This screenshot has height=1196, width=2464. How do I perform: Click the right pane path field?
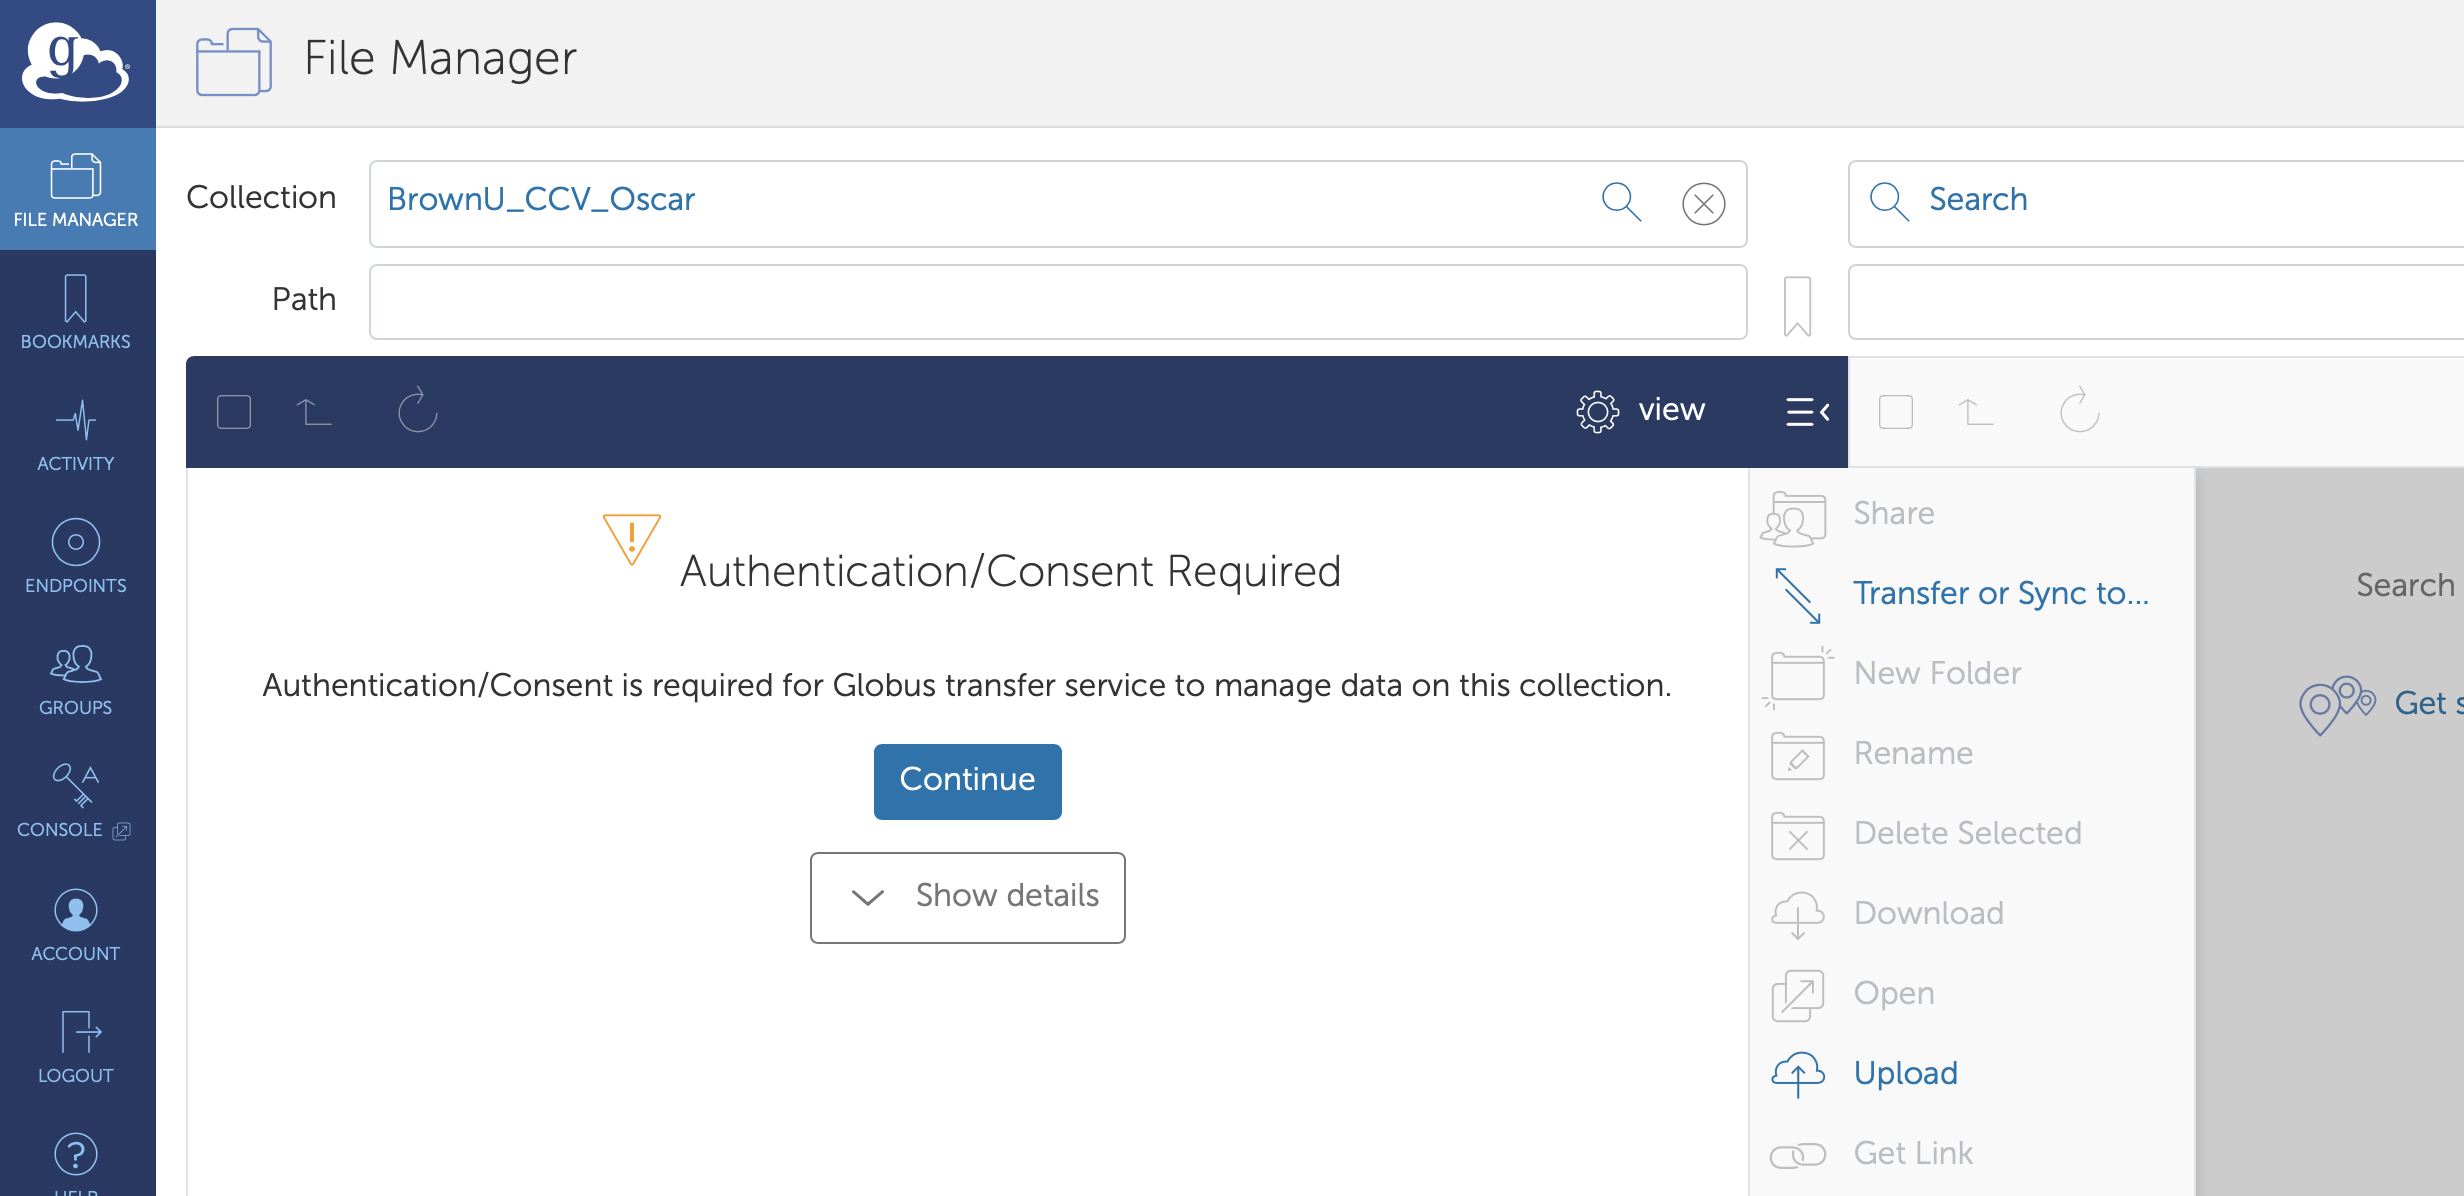[2156, 302]
